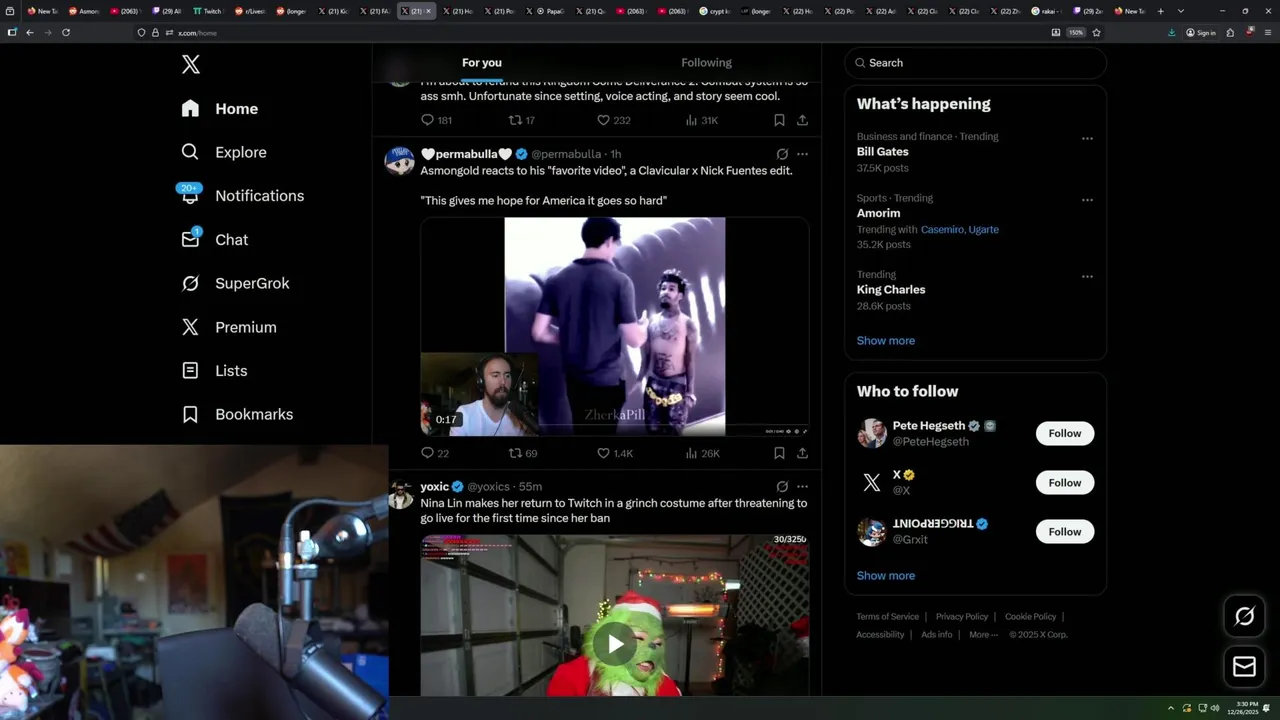The image size is (1280, 720).
Task: Open the yoxic display name link
Action: pyautogui.click(x=435, y=487)
